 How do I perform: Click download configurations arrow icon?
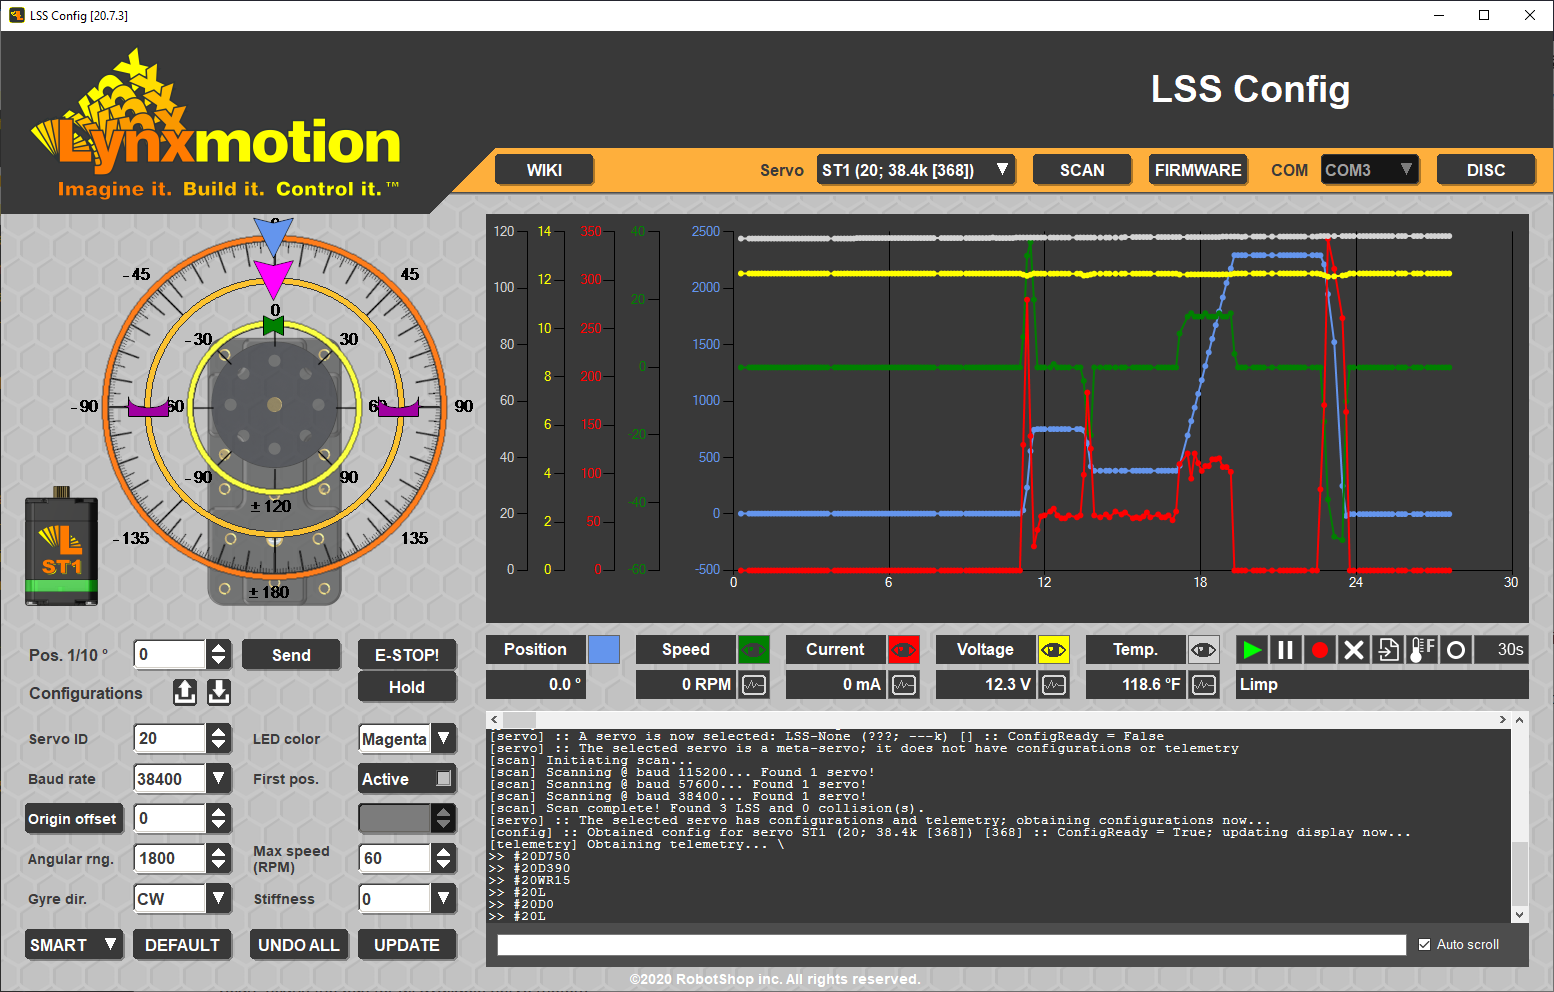(219, 692)
